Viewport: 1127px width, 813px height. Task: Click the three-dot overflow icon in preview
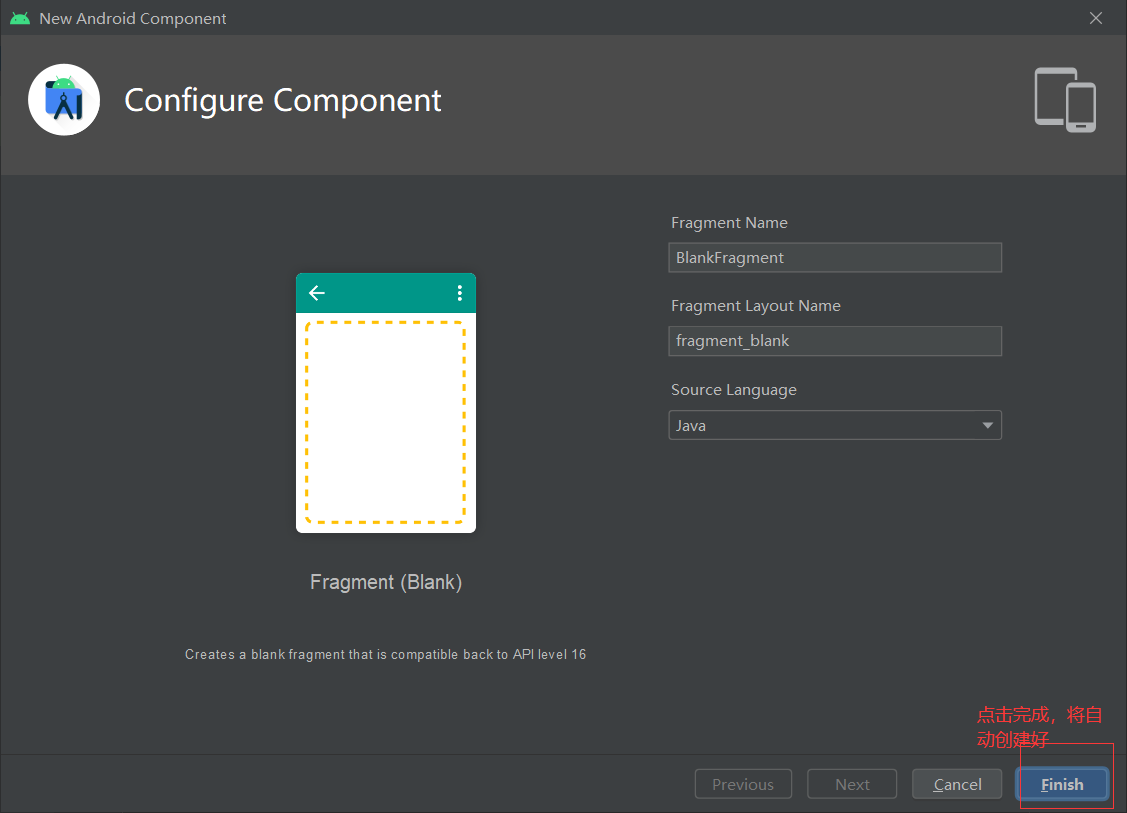pyautogui.click(x=459, y=293)
